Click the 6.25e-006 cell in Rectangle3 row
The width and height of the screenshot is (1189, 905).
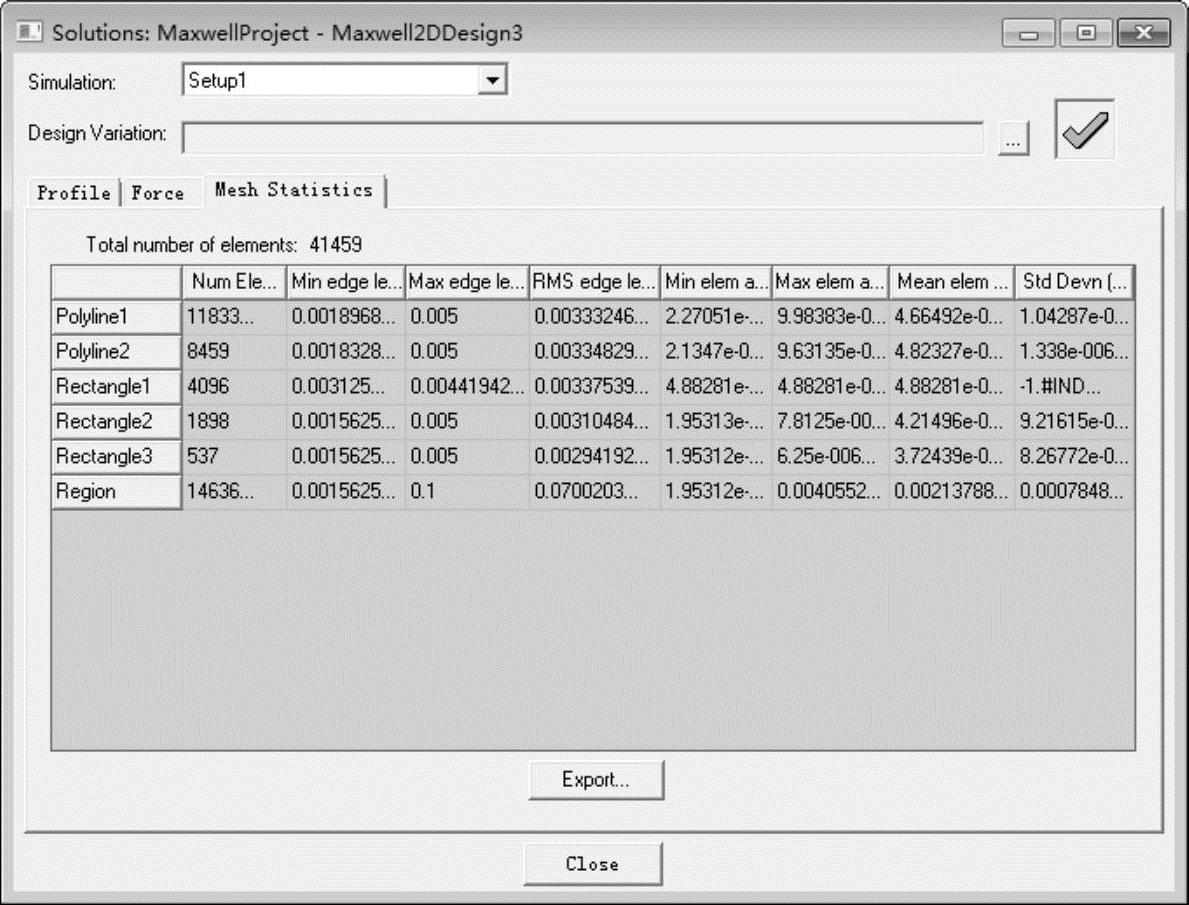(x=830, y=457)
